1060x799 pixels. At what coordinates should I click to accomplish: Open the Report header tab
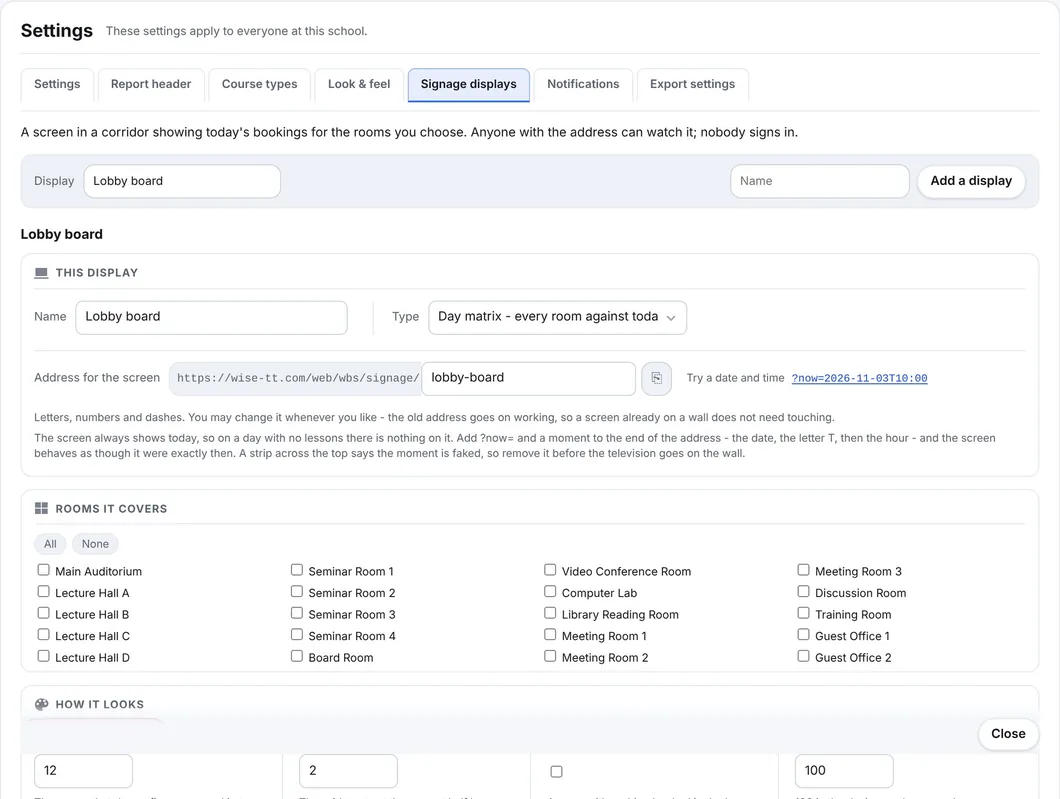pyautogui.click(x=151, y=84)
